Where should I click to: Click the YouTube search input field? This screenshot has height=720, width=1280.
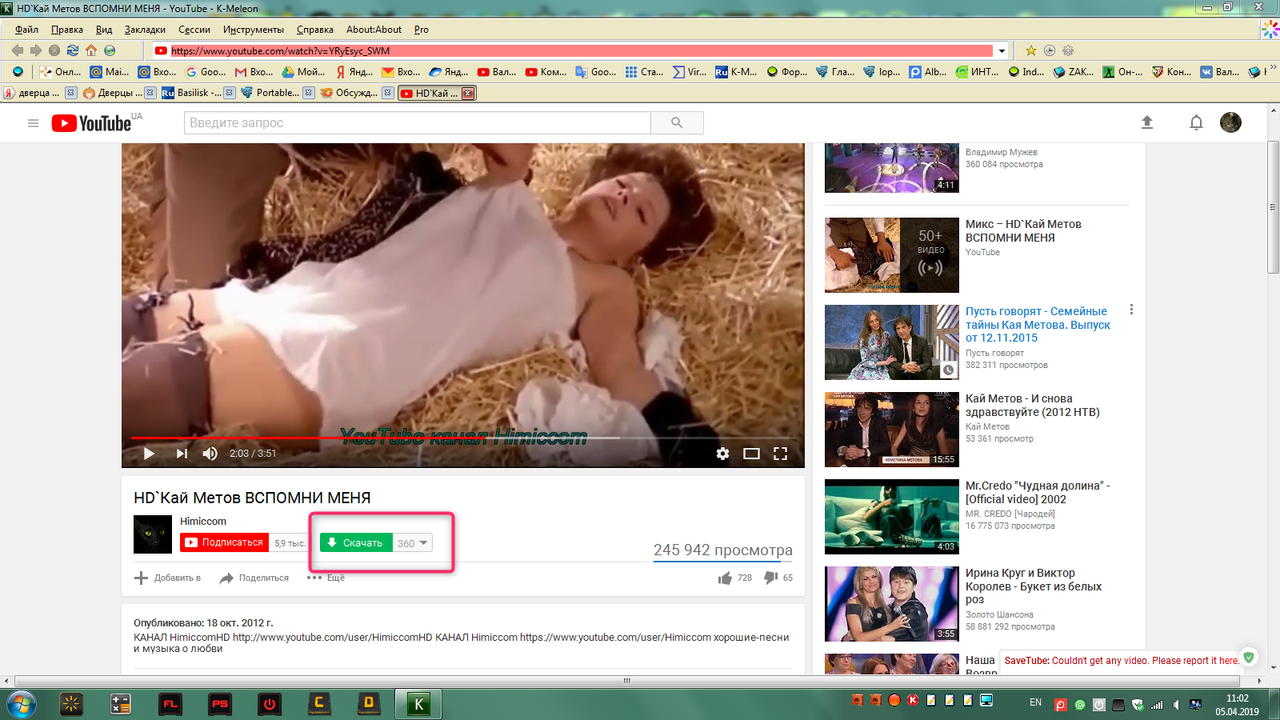coord(417,123)
